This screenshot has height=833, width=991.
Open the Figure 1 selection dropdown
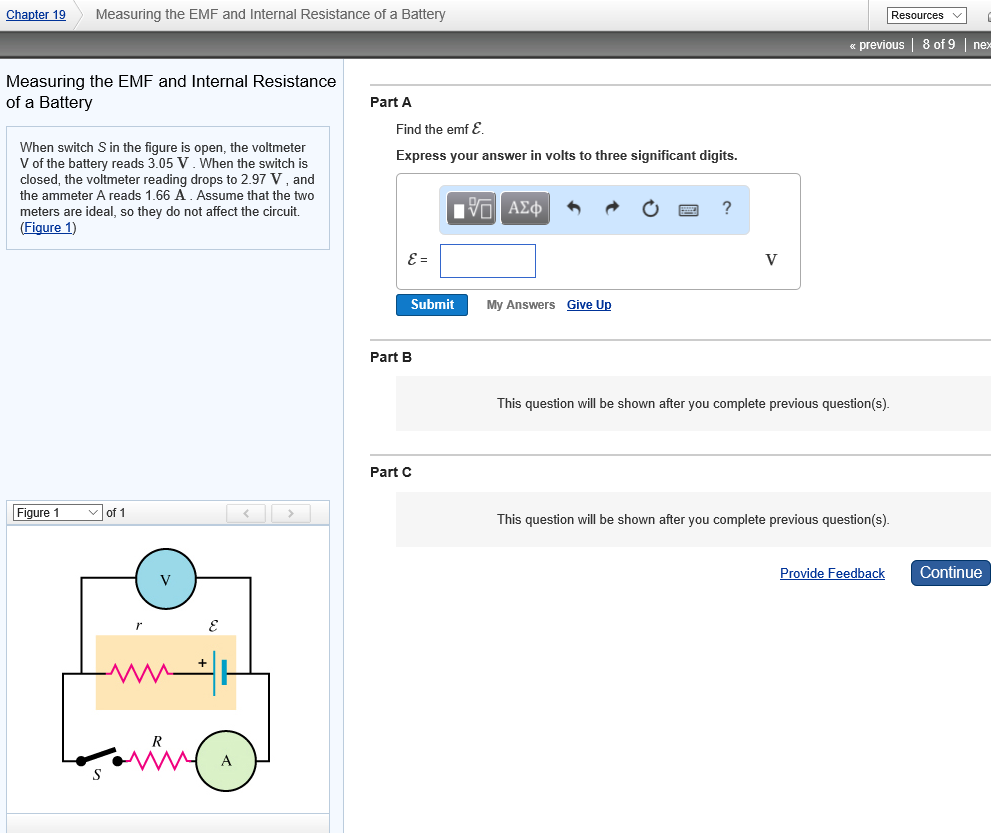click(57, 512)
